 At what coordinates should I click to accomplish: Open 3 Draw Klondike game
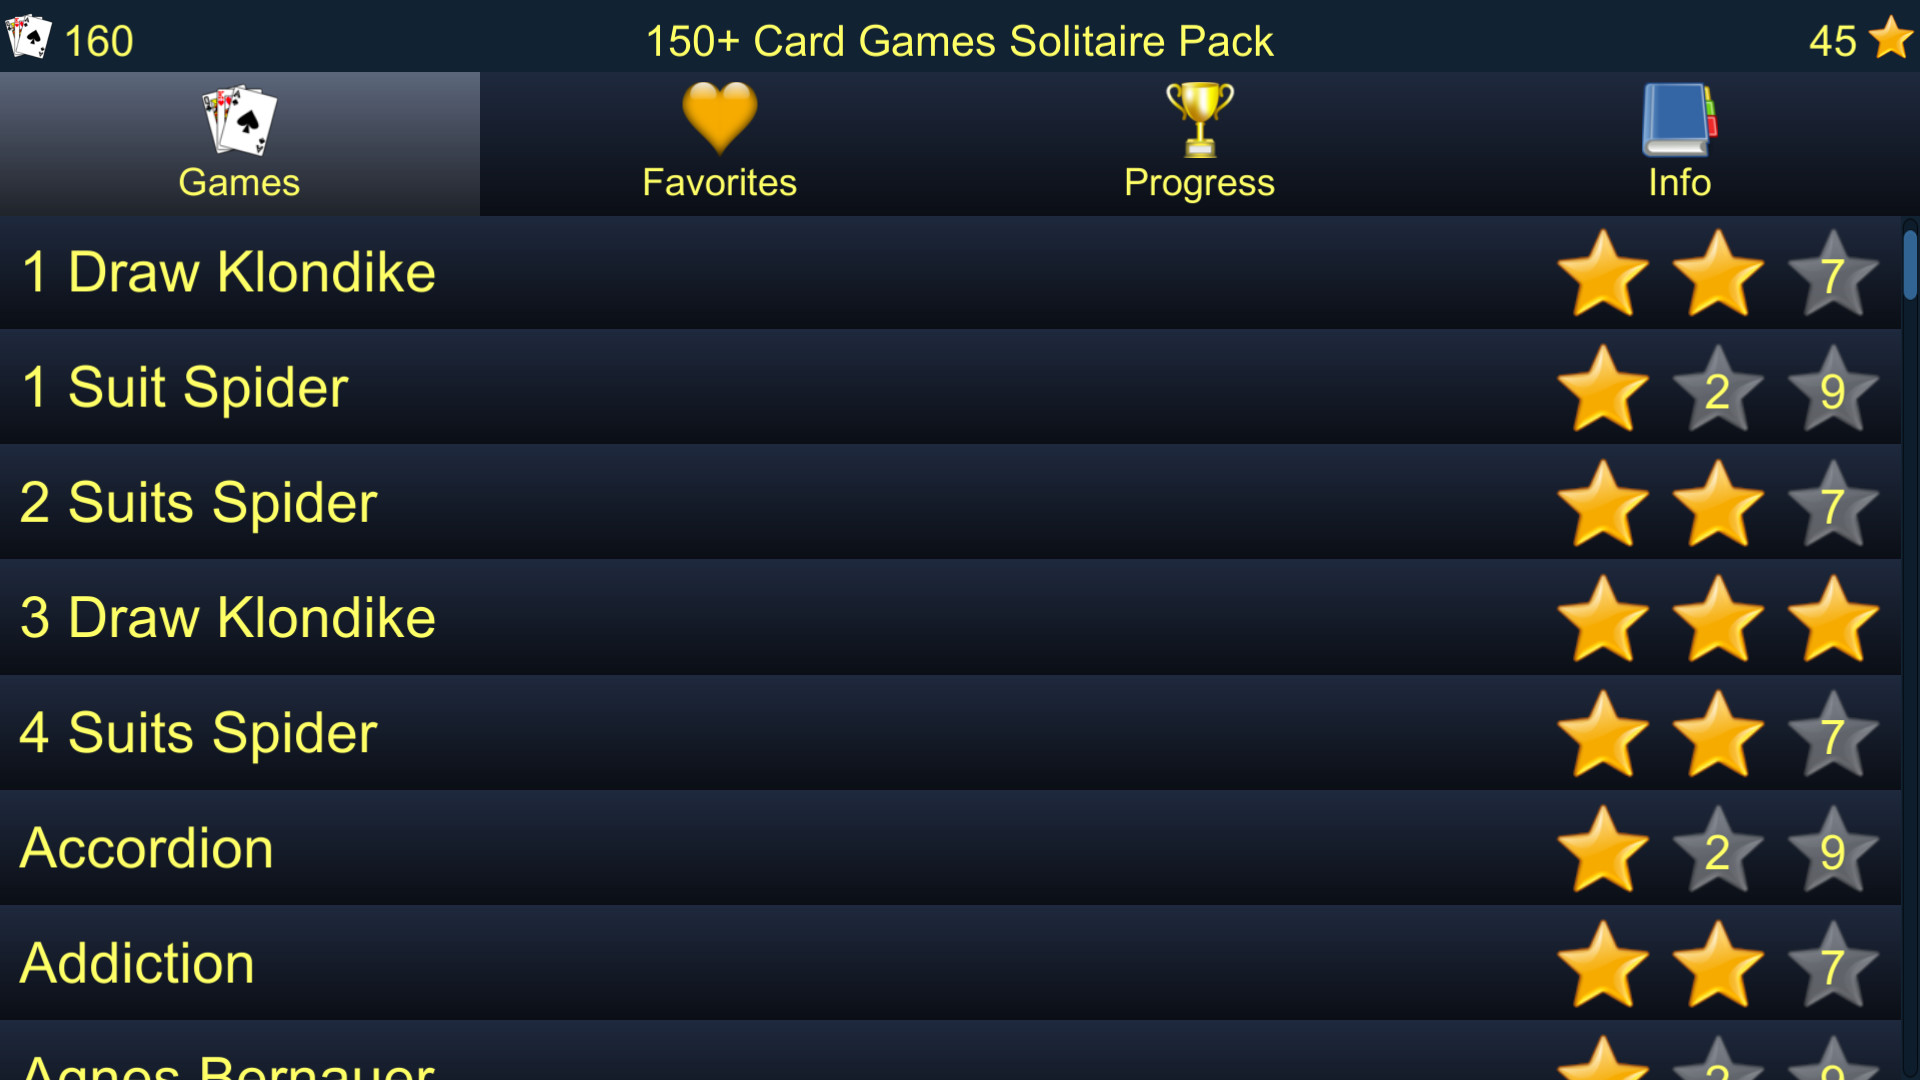pyautogui.click(x=228, y=617)
